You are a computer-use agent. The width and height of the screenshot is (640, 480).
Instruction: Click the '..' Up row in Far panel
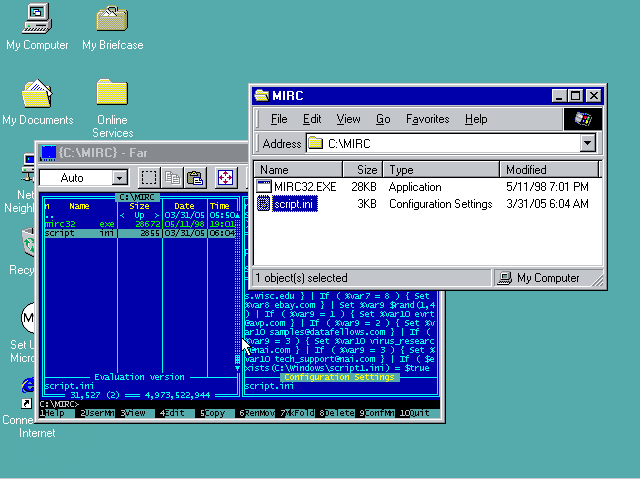[x=140, y=215]
